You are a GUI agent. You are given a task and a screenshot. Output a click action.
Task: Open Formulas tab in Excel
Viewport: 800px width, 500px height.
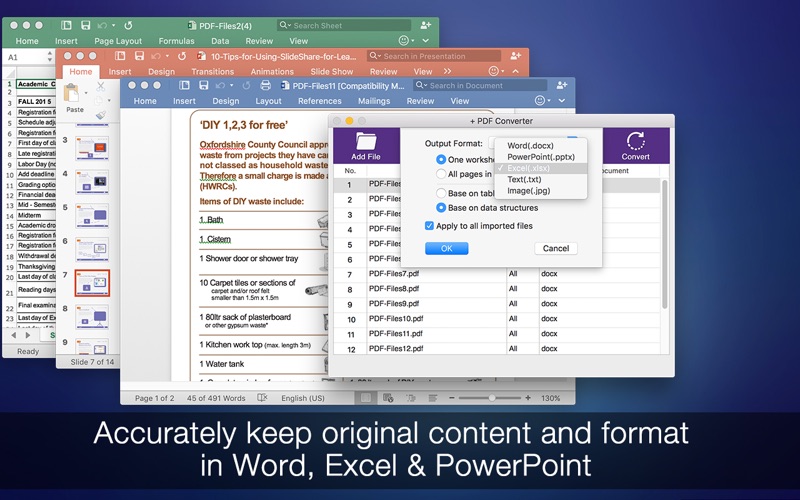176,41
